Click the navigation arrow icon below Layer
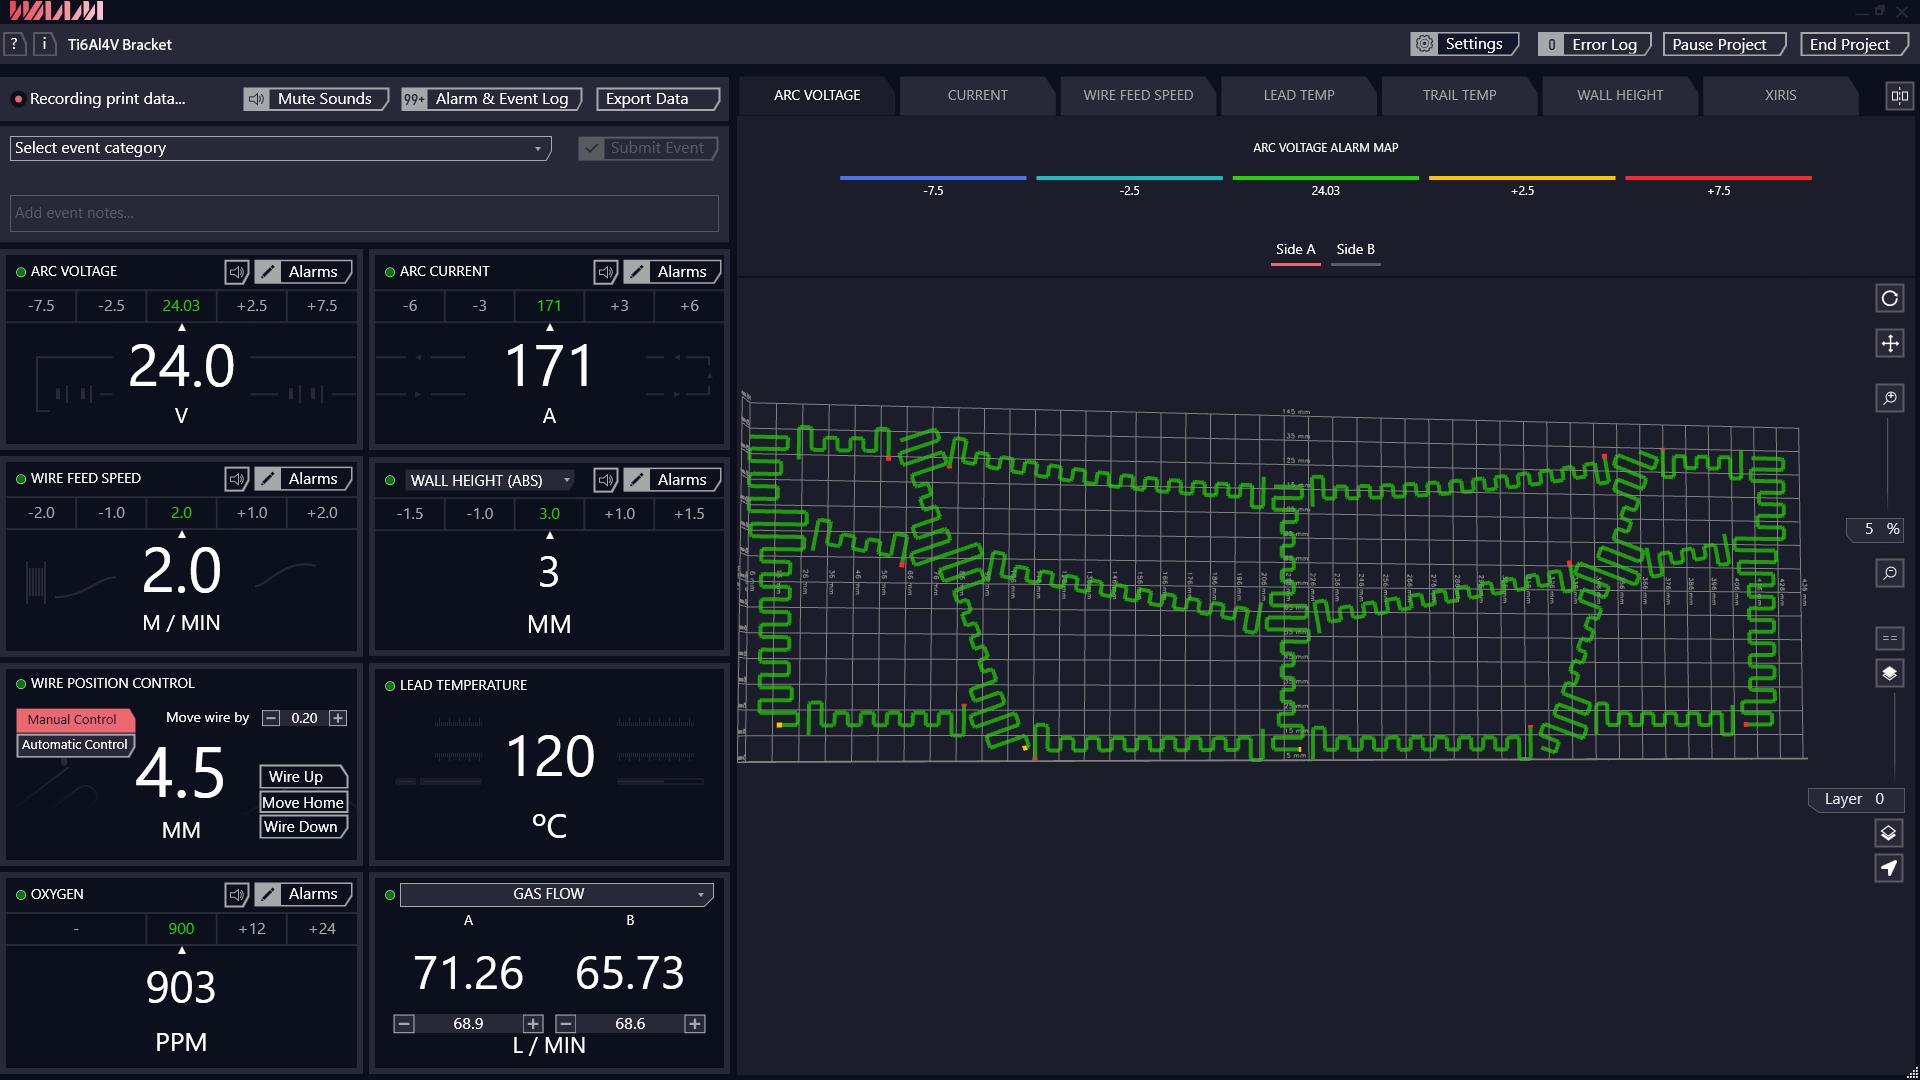 (1888, 868)
